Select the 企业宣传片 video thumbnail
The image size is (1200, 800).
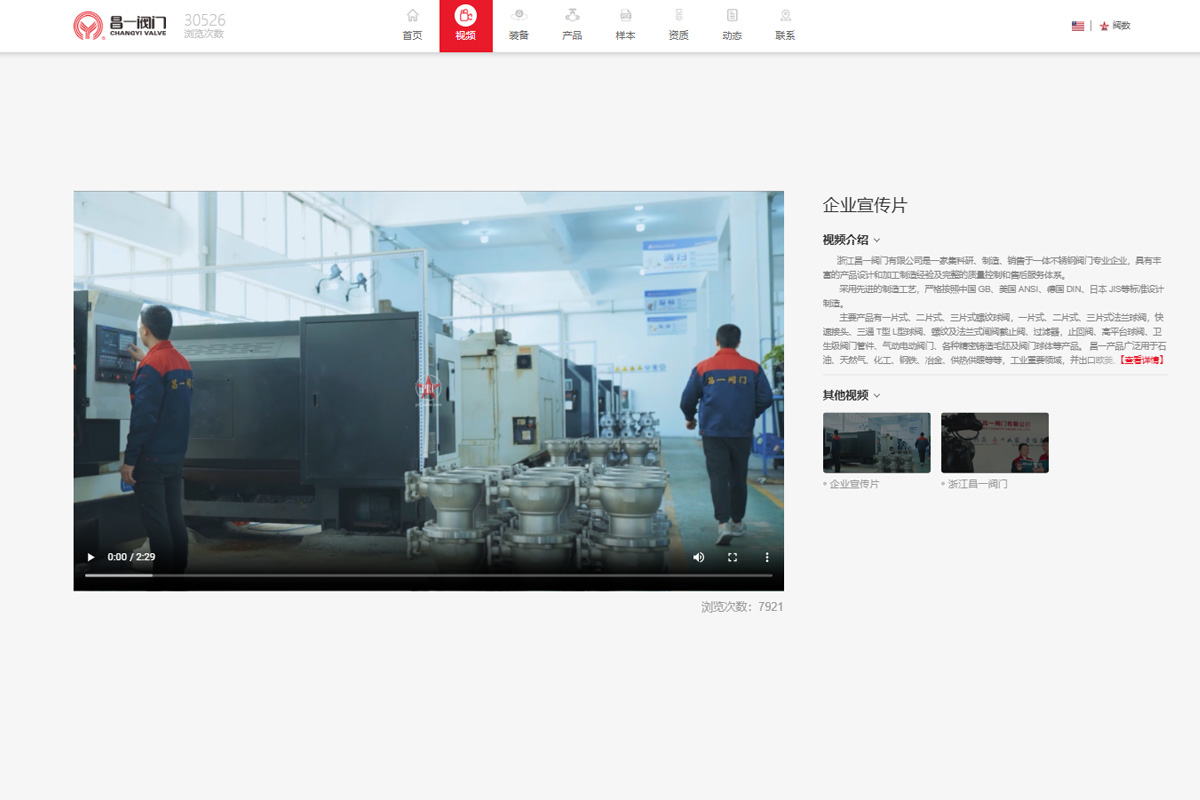coord(876,442)
